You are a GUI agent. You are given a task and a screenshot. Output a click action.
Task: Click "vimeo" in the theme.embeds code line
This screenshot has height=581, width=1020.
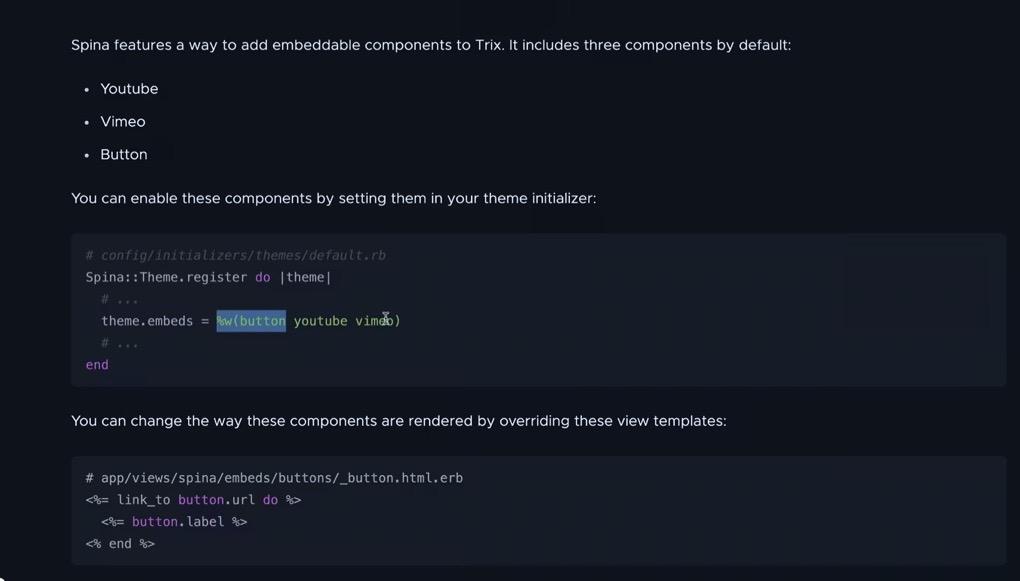click(x=373, y=321)
